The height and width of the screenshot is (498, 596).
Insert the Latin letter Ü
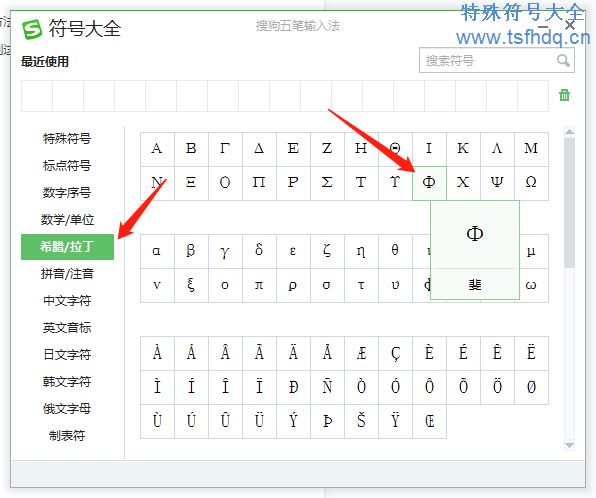tap(259, 421)
